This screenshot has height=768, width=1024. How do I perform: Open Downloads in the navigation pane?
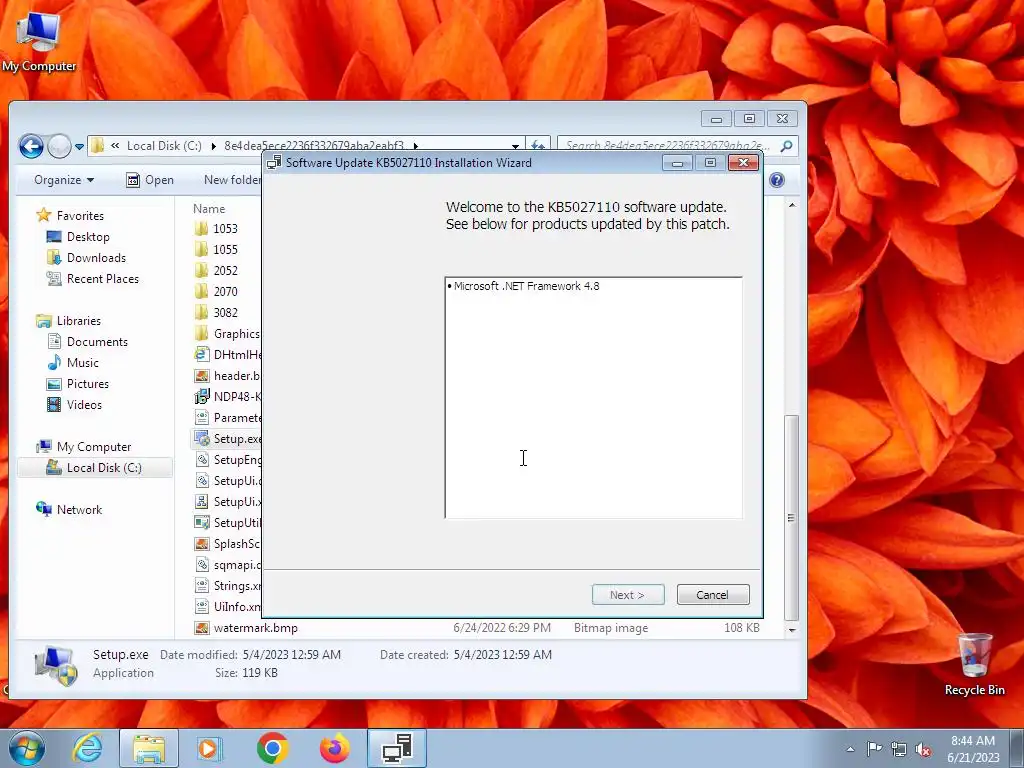86,257
